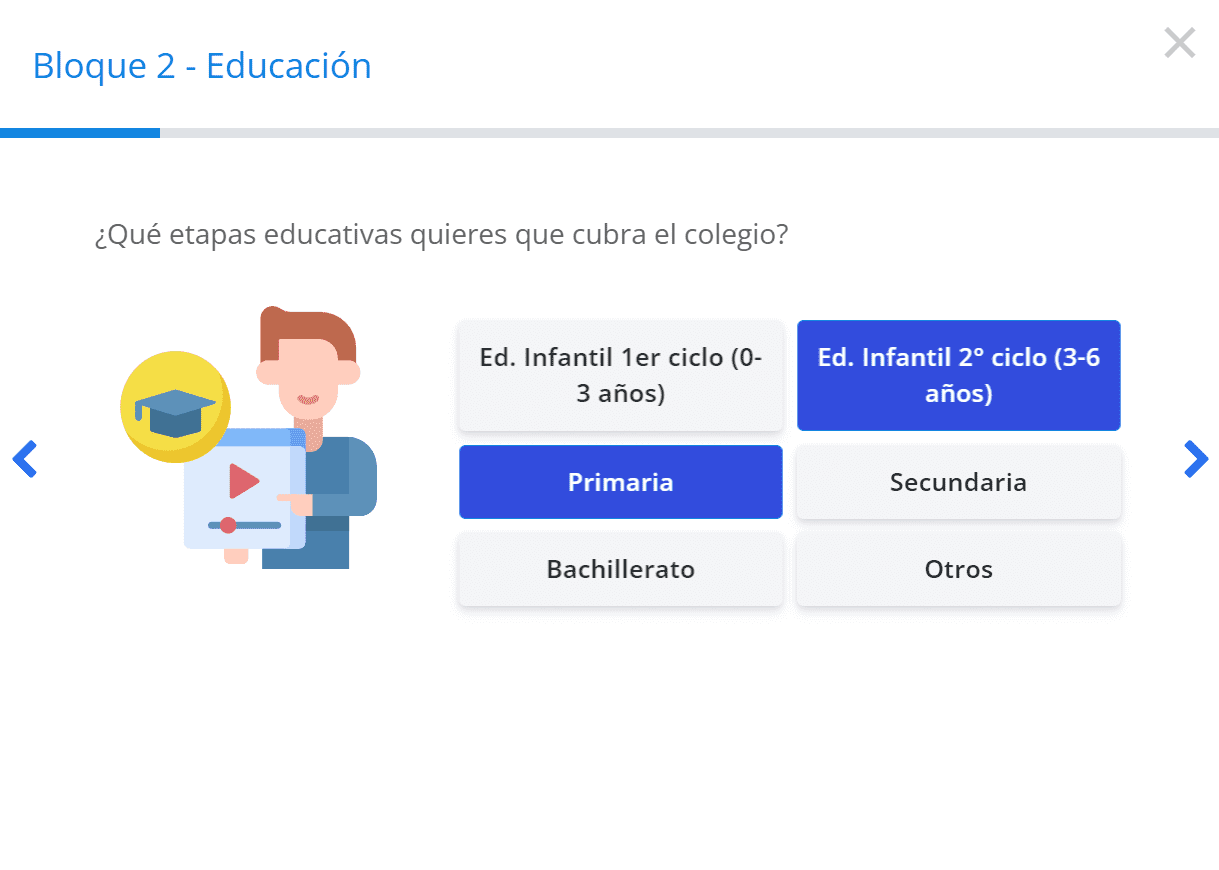The width and height of the screenshot is (1219, 870).
Task: Click the red play triangle in the illustration
Action: pyautogui.click(x=243, y=481)
